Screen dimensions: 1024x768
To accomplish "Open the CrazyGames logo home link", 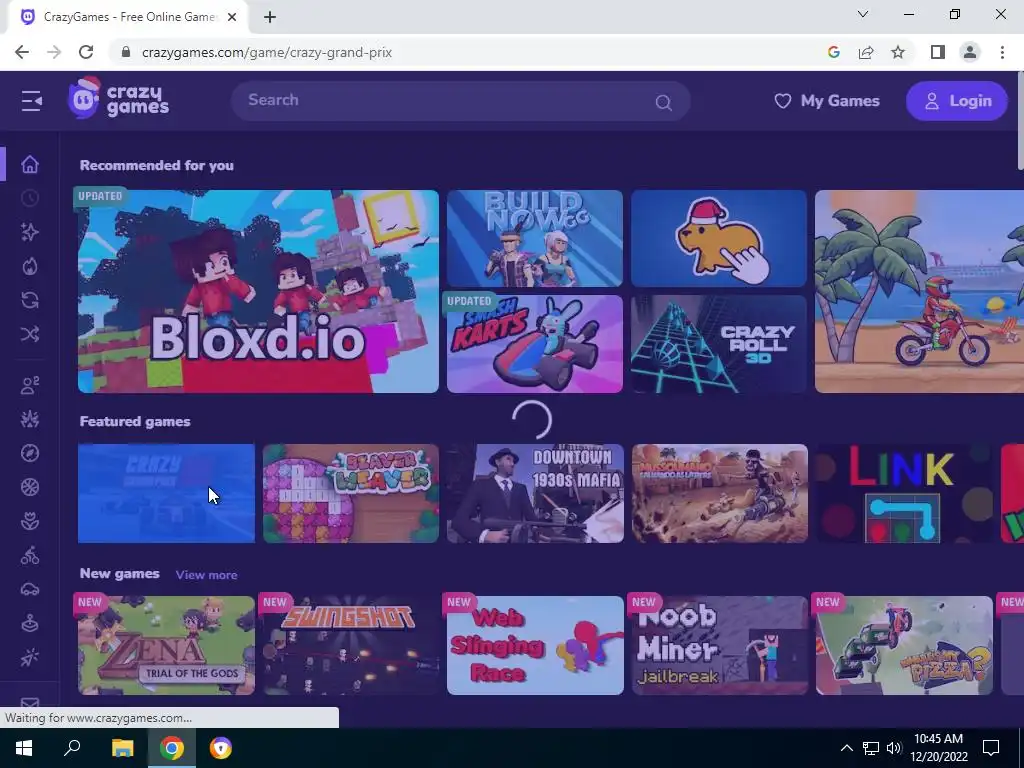I will (x=118, y=98).
